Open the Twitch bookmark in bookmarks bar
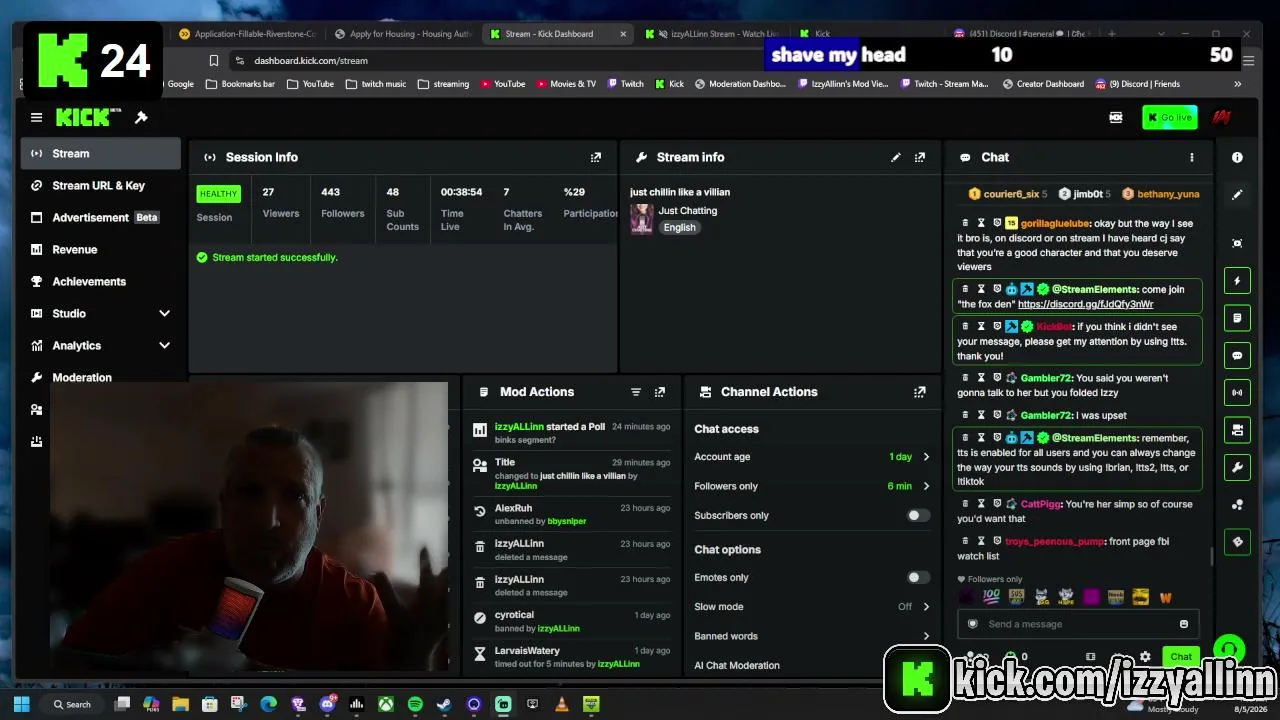1280x720 pixels. pyautogui.click(x=625, y=84)
